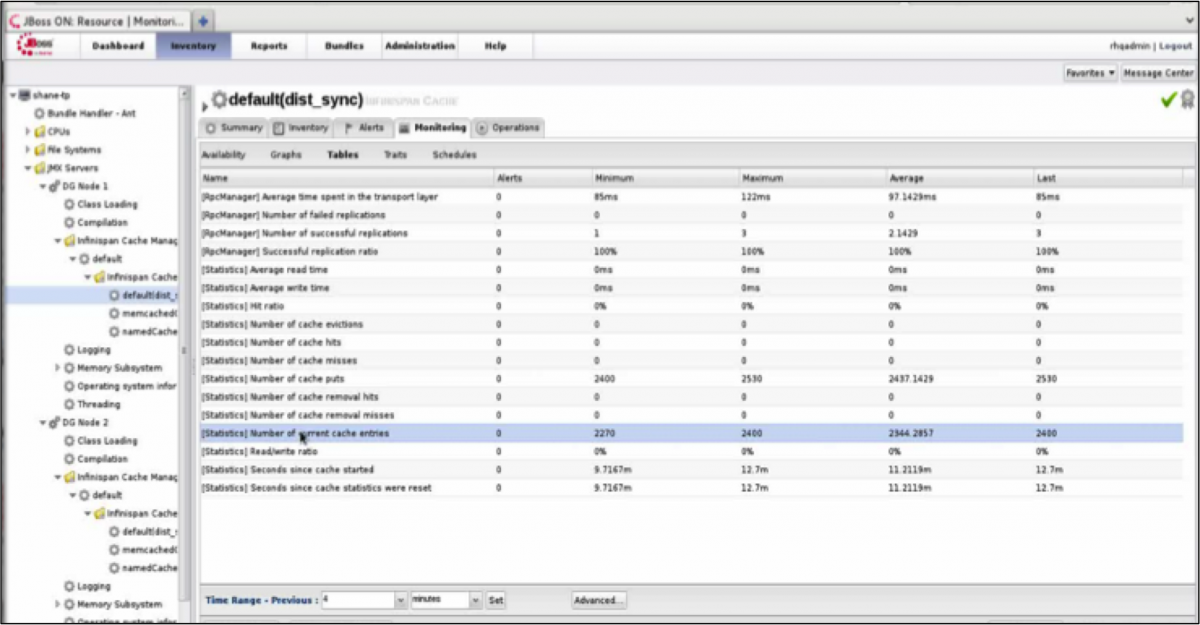The height and width of the screenshot is (625, 1200).
Task: Switch to the Summary resource tab
Action: pyautogui.click(x=234, y=128)
